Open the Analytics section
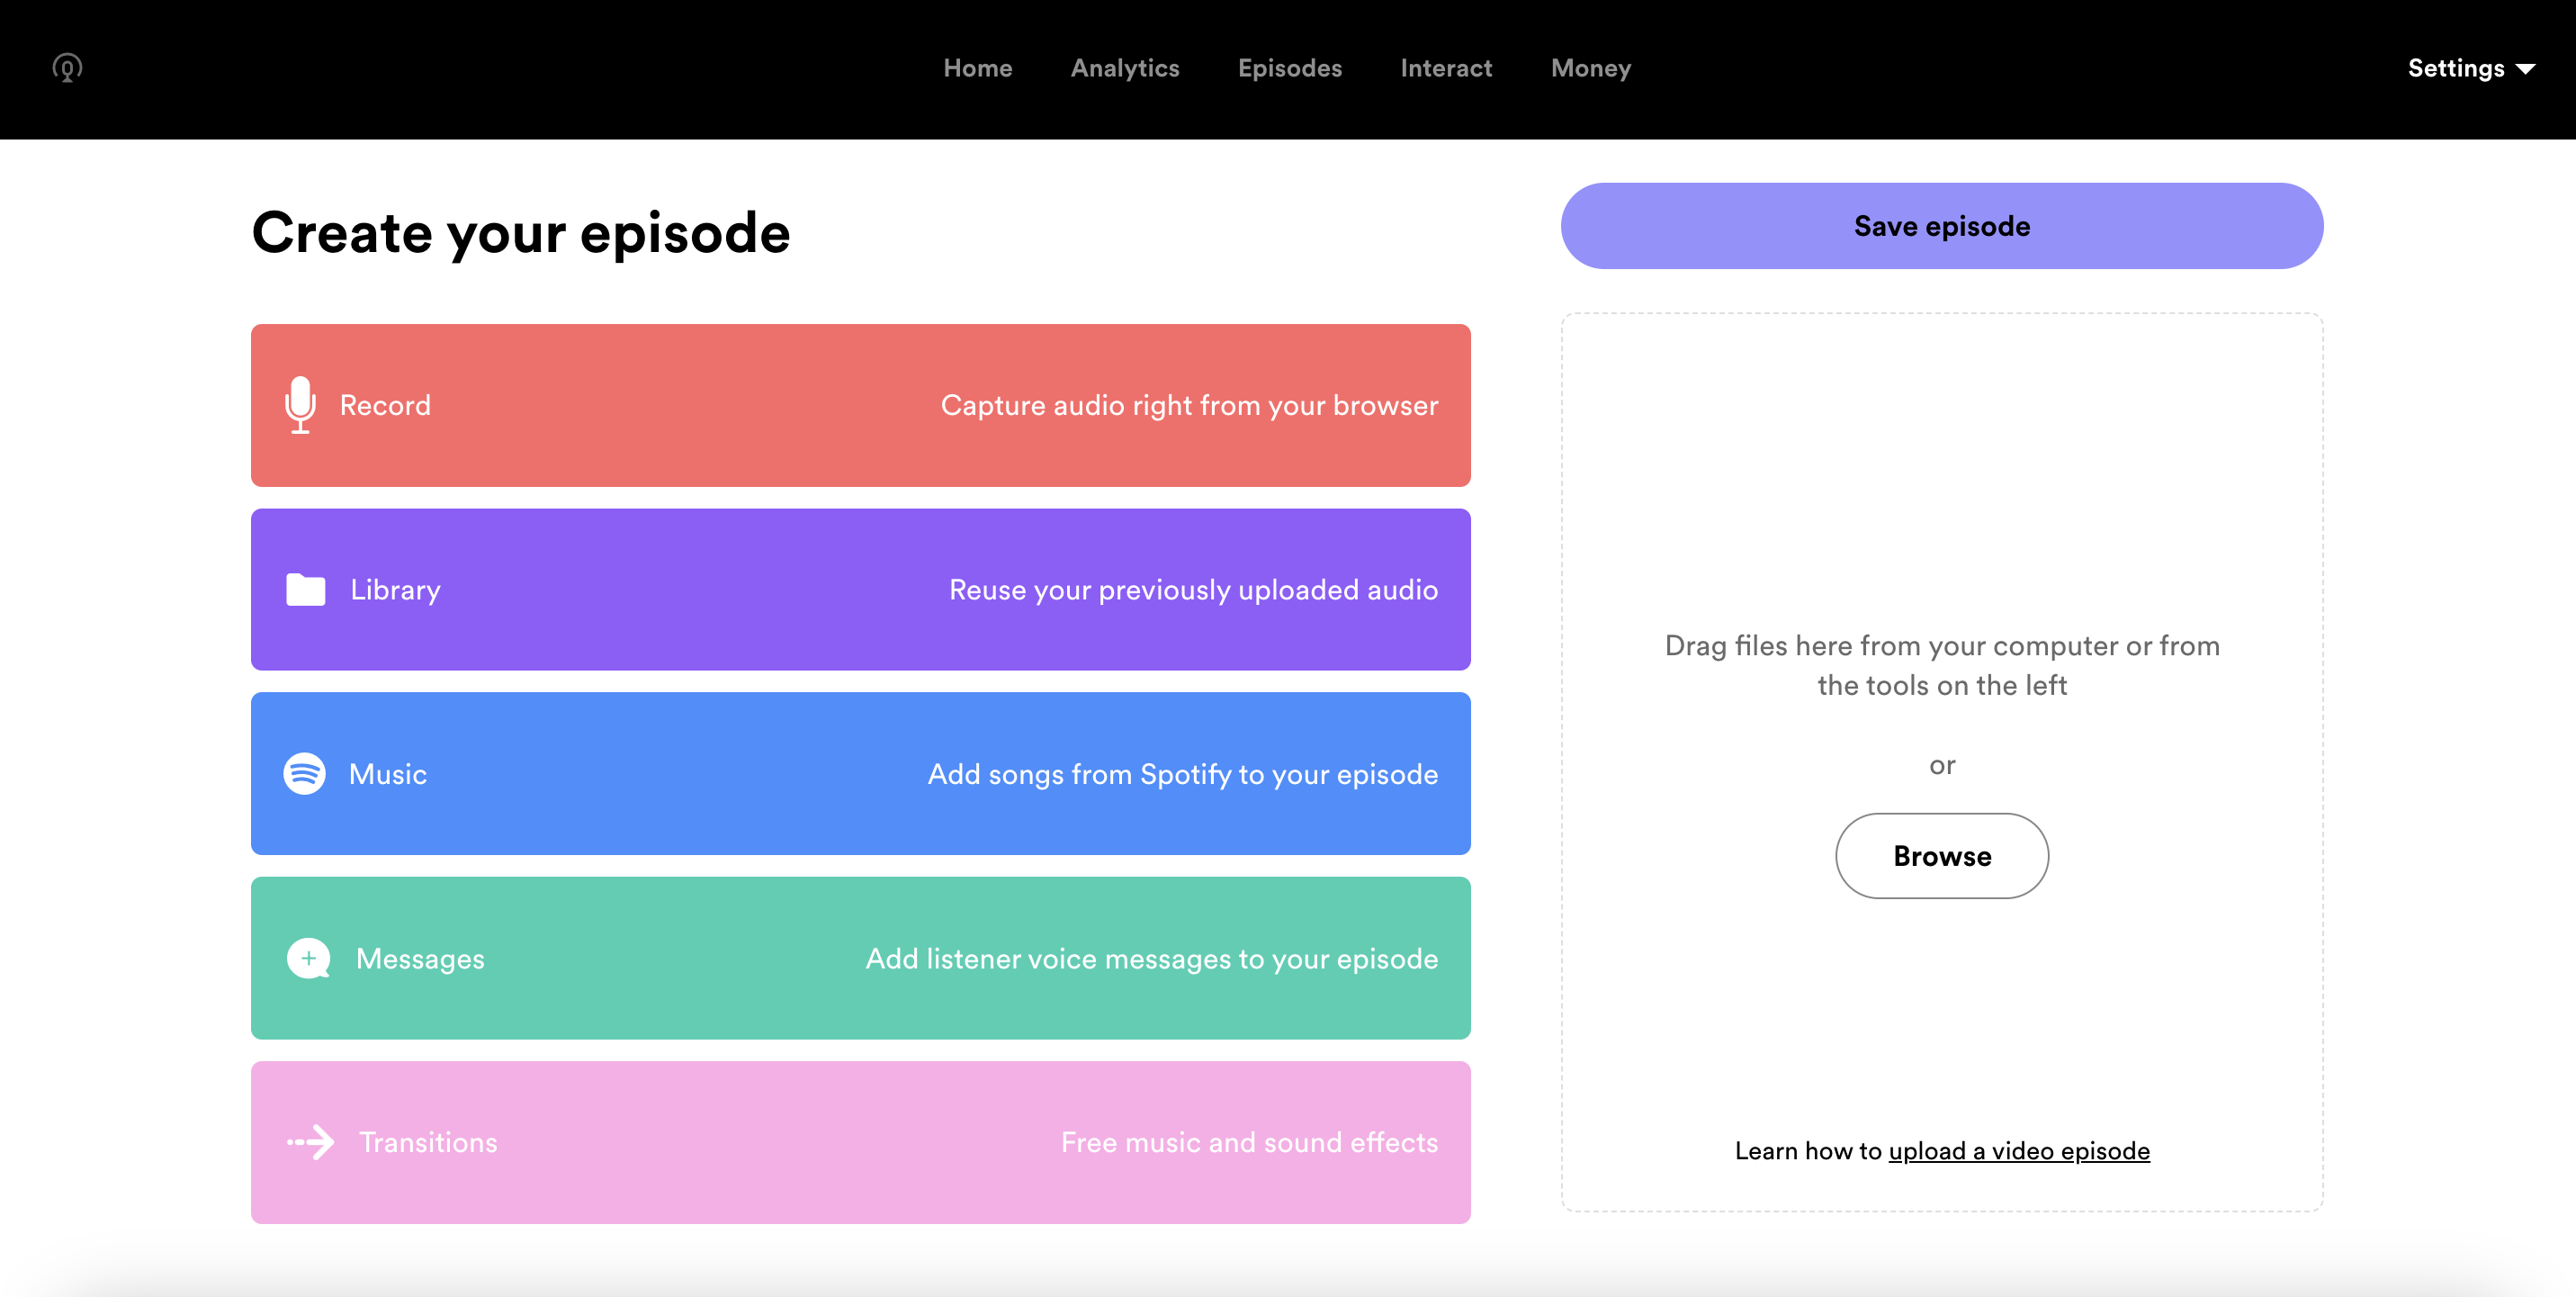This screenshot has height=1297, width=2576. point(1124,68)
